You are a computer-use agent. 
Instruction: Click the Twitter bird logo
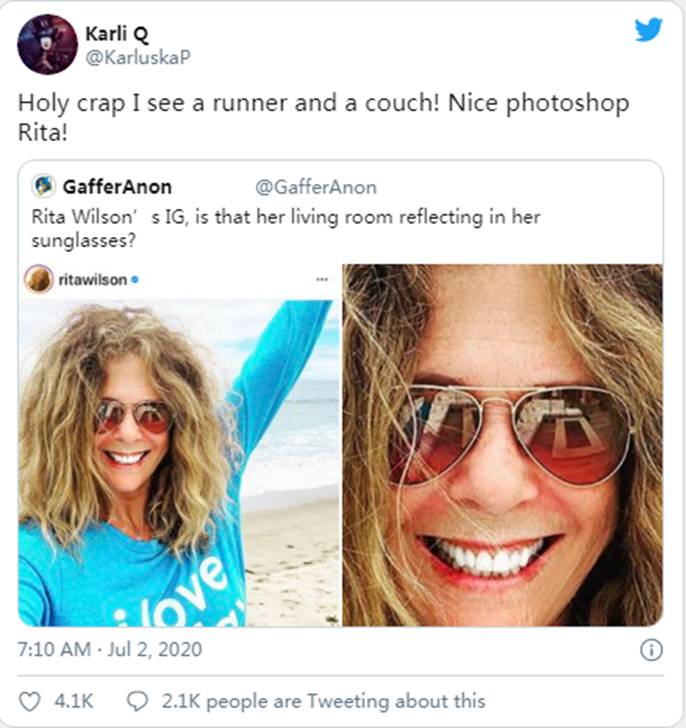point(648,30)
